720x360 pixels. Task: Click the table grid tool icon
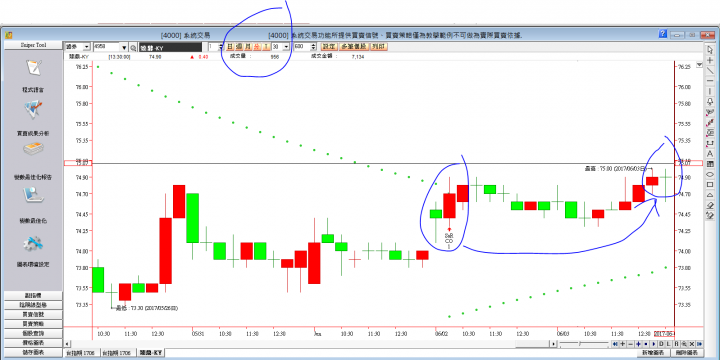click(x=710, y=164)
